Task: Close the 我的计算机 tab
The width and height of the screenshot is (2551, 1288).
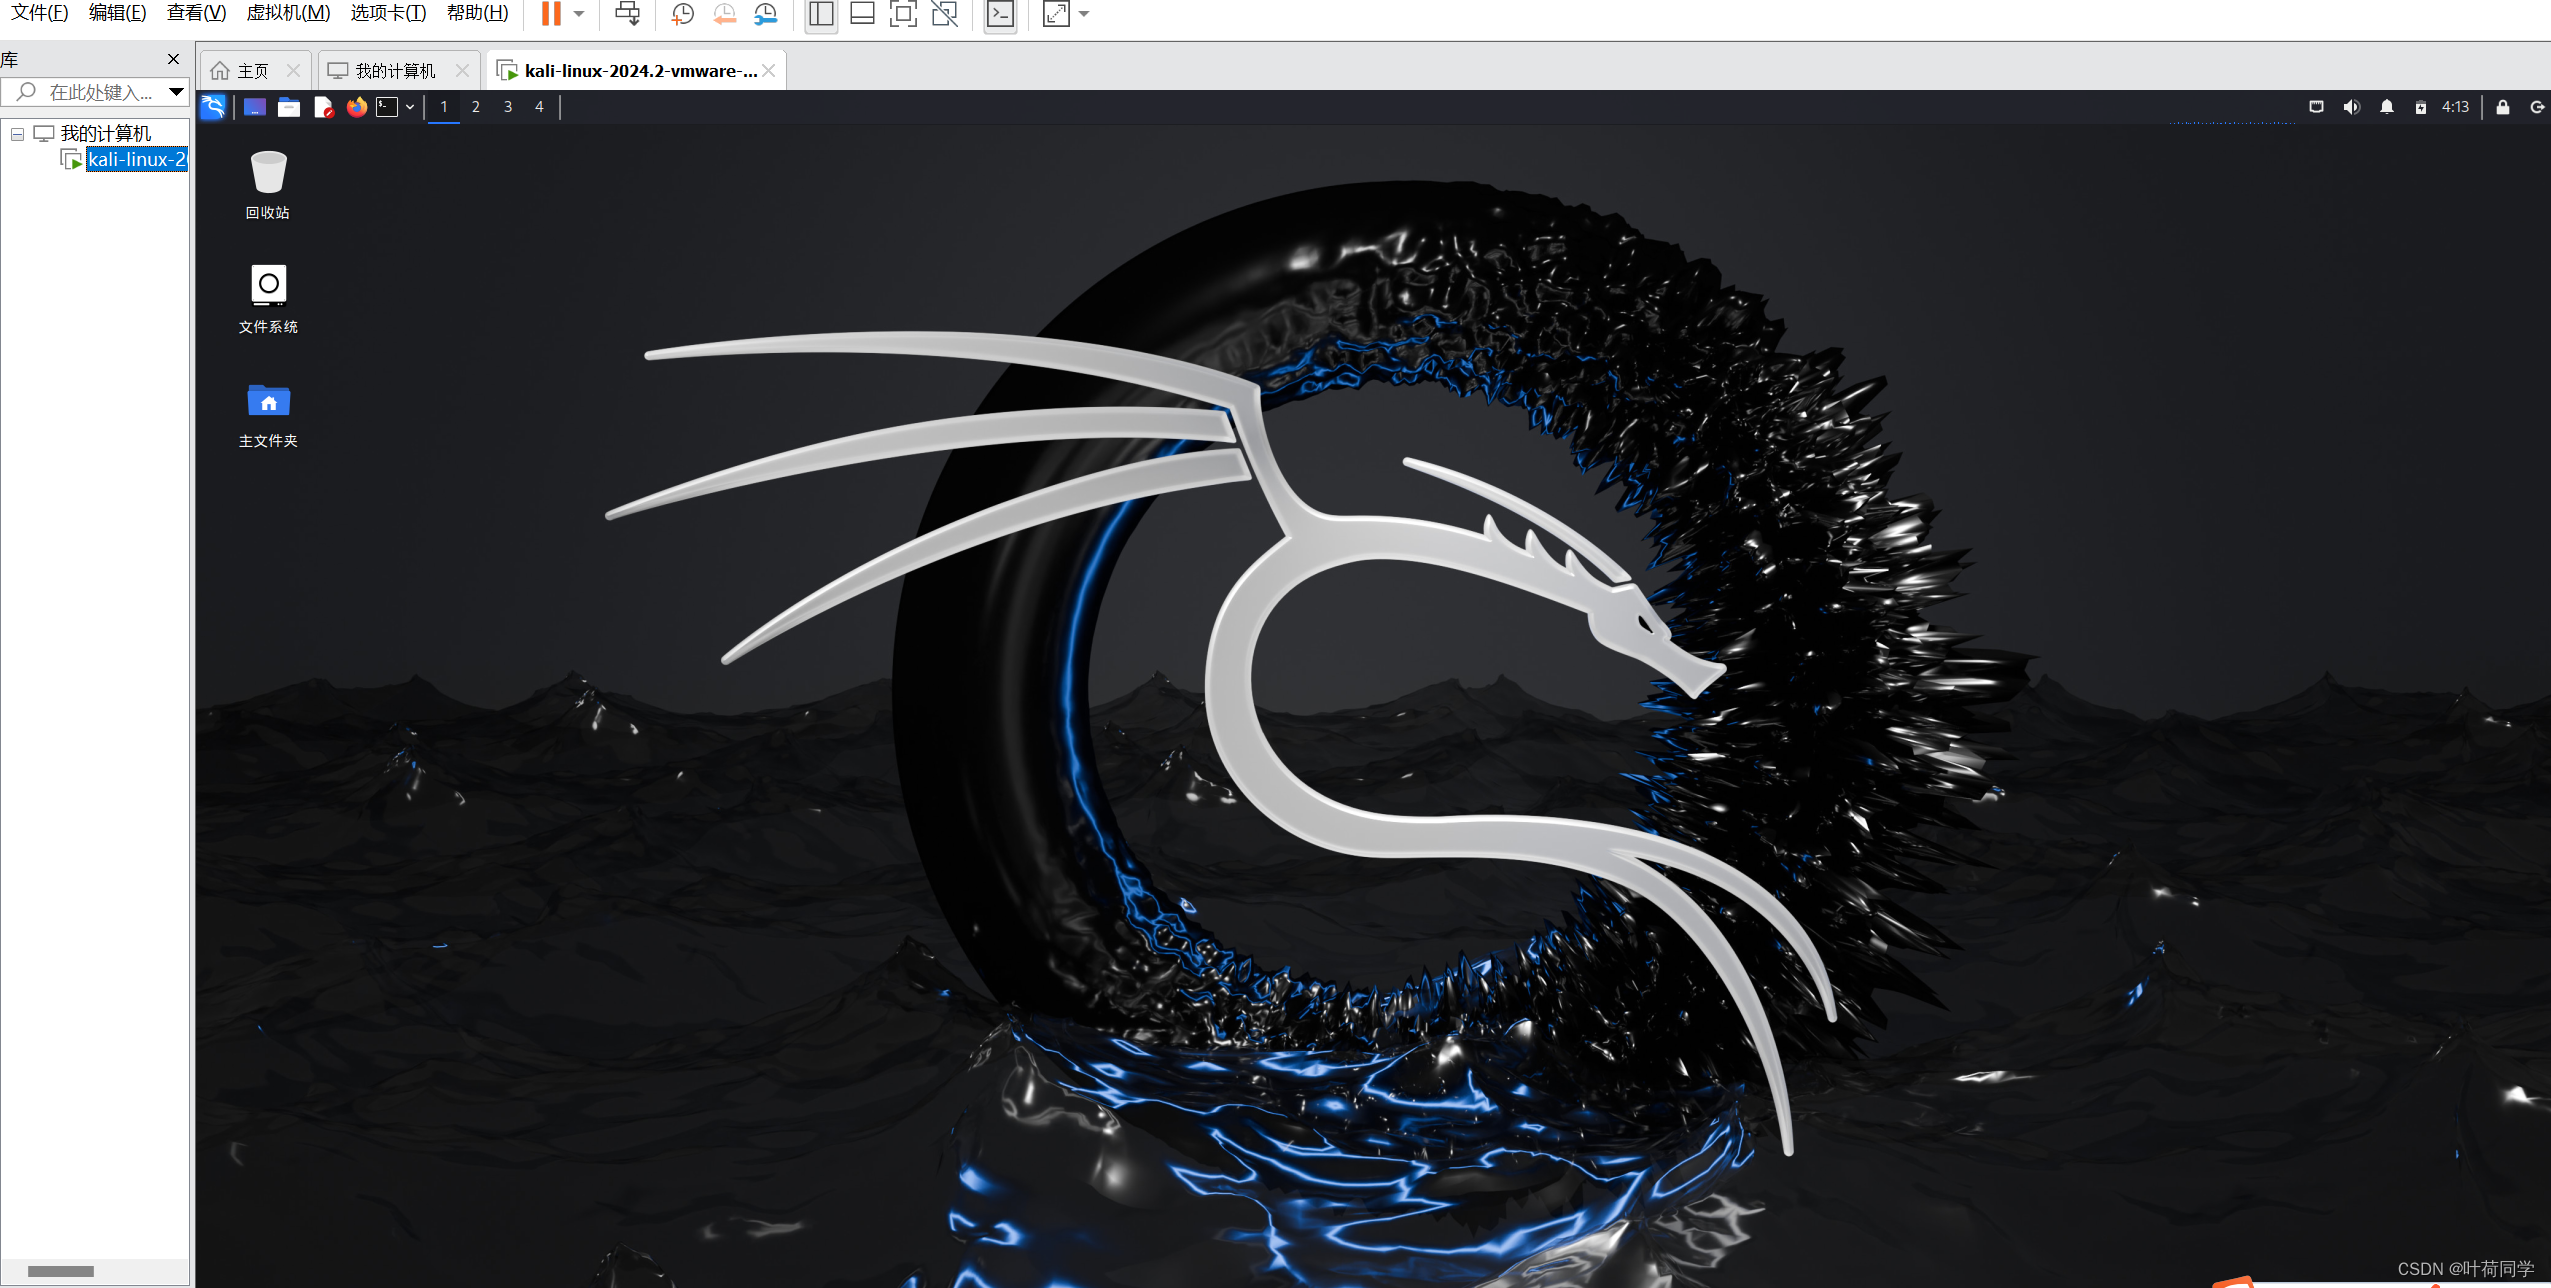Action: coord(462,71)
